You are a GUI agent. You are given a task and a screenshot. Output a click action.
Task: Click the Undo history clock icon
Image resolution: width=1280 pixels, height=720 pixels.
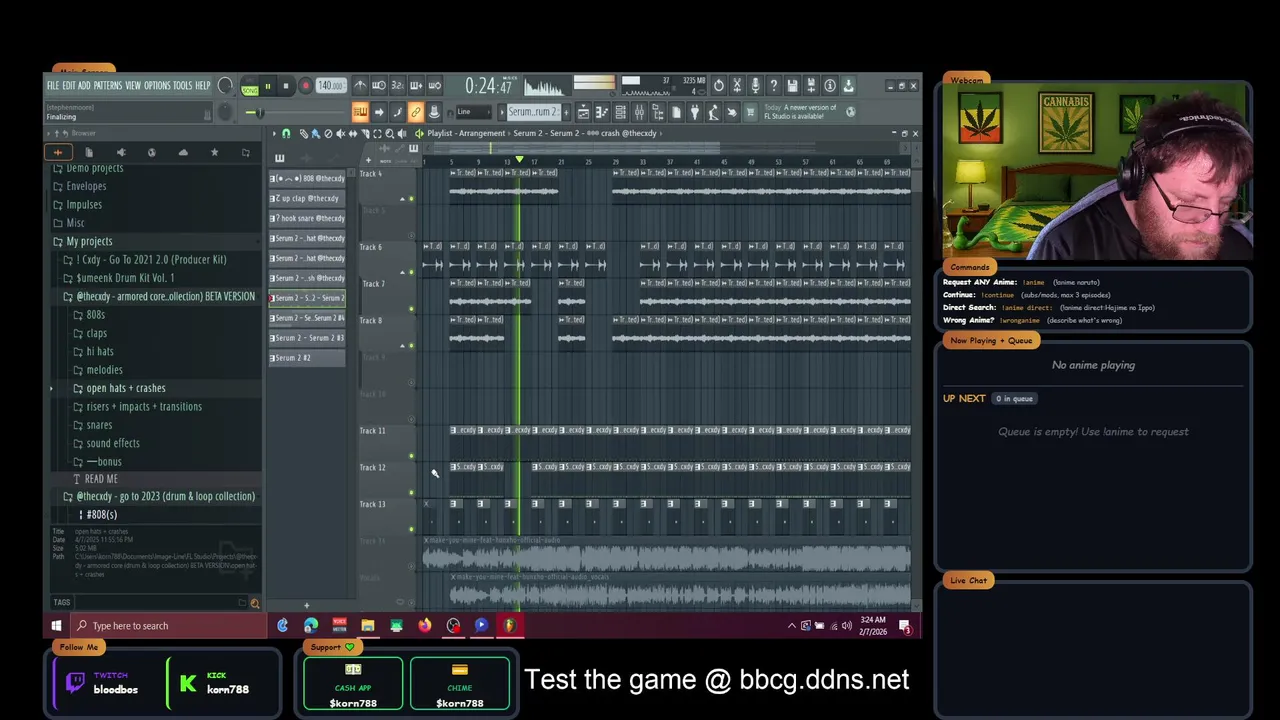719,85
